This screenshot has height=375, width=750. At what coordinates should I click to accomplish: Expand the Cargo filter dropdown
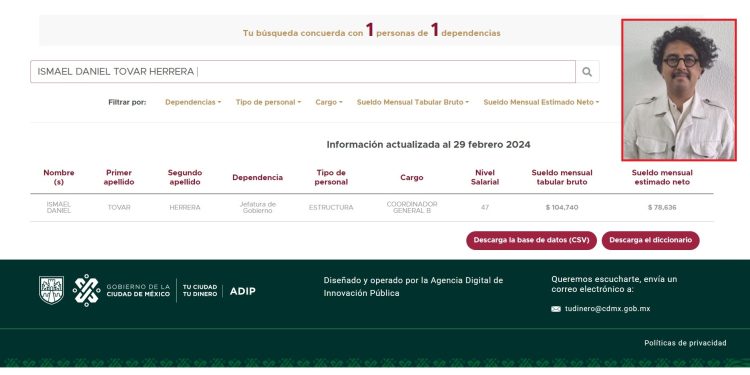point(329,102)
